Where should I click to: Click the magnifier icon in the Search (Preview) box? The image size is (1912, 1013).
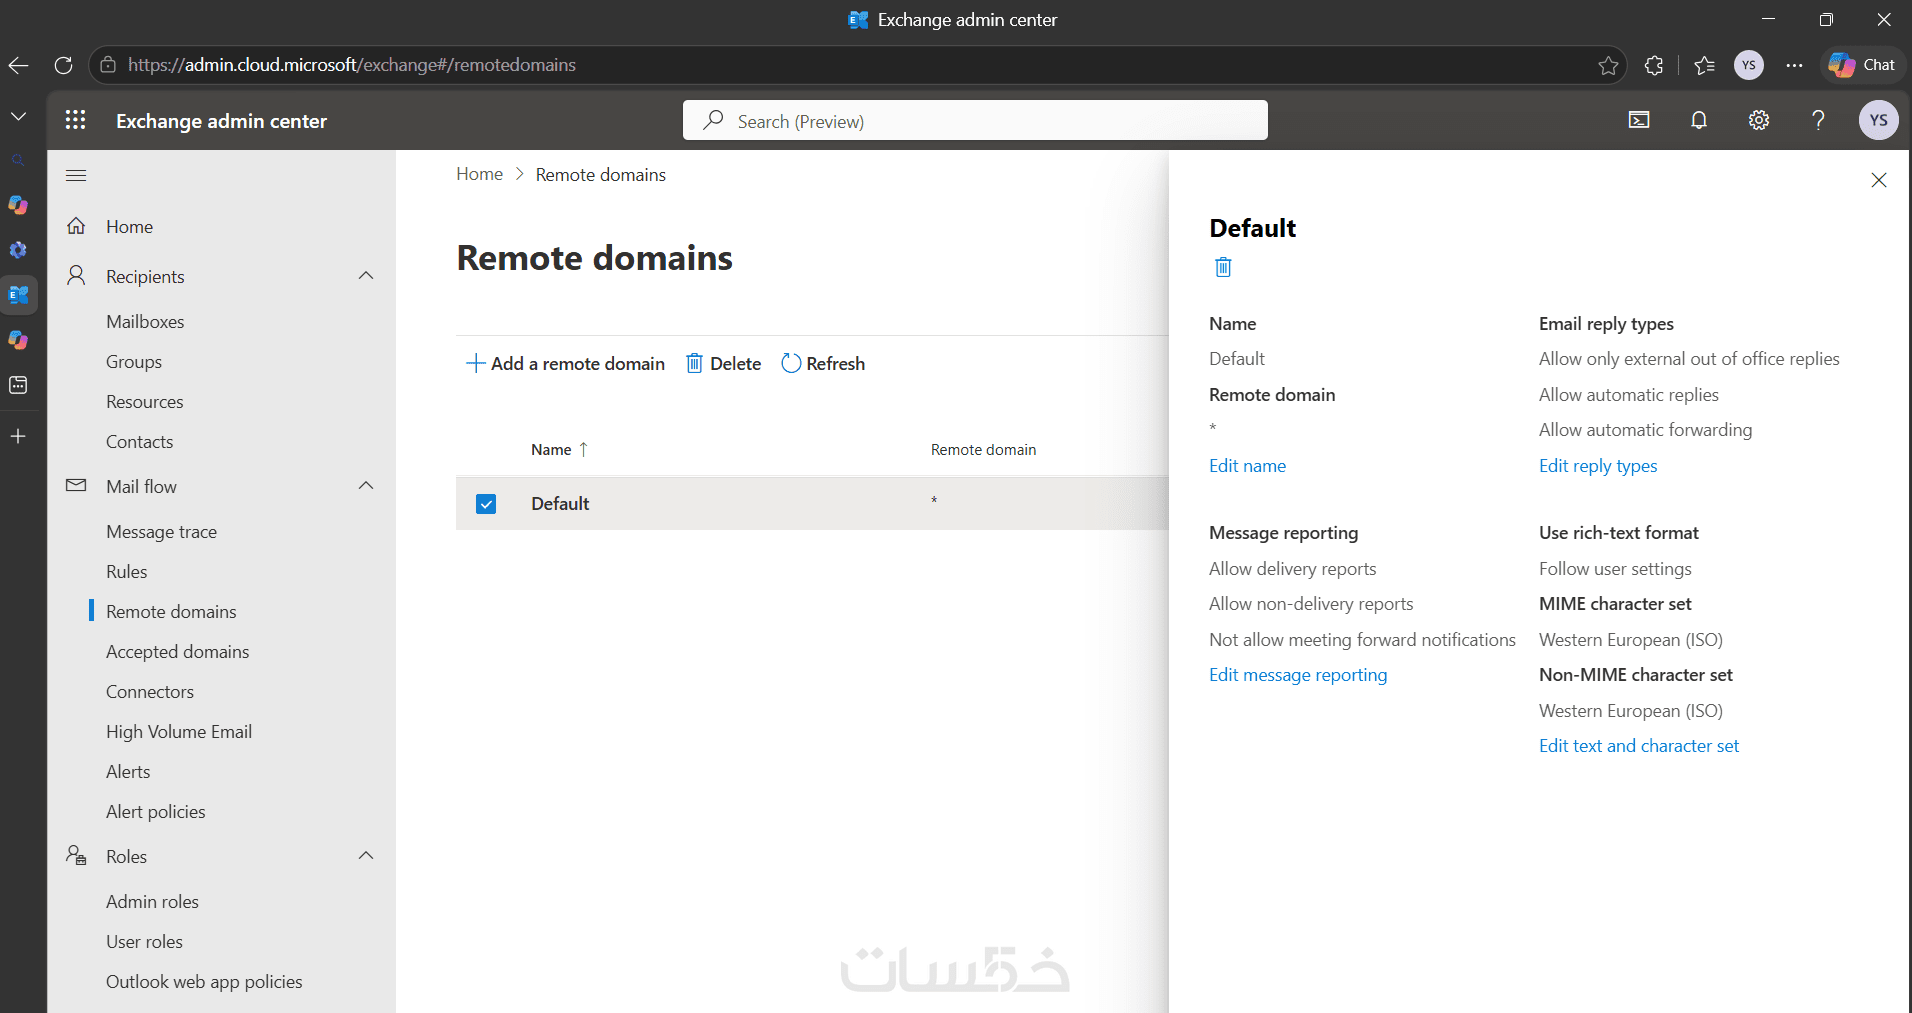tap(713, 121)
